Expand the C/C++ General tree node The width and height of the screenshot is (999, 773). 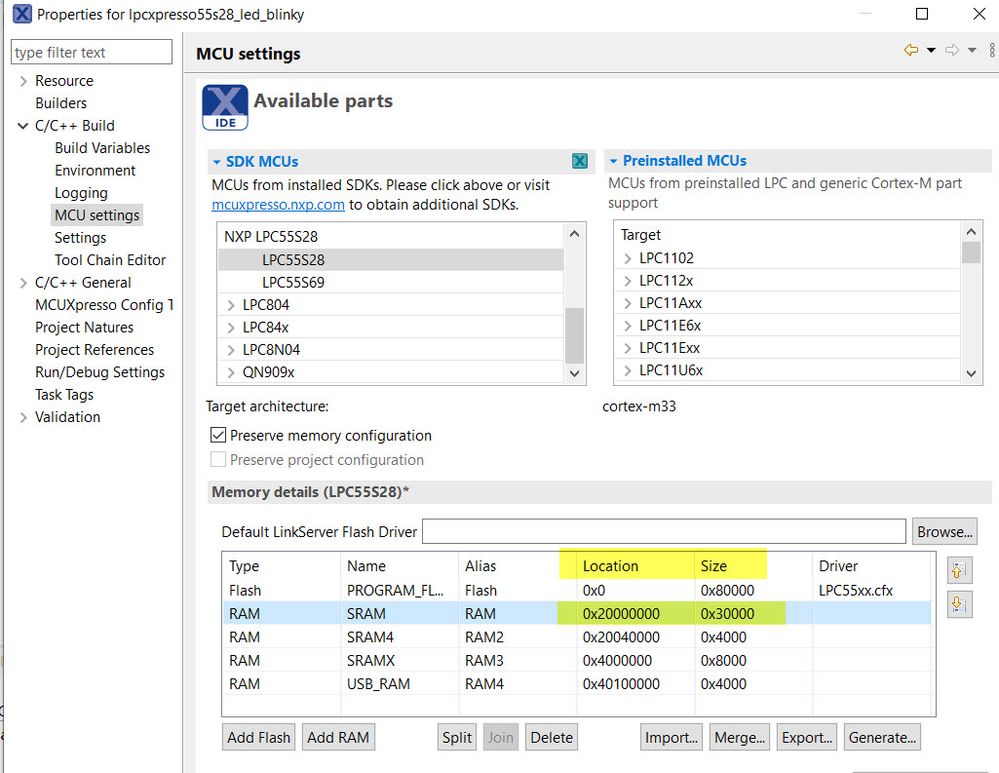(x=23, y=282)
